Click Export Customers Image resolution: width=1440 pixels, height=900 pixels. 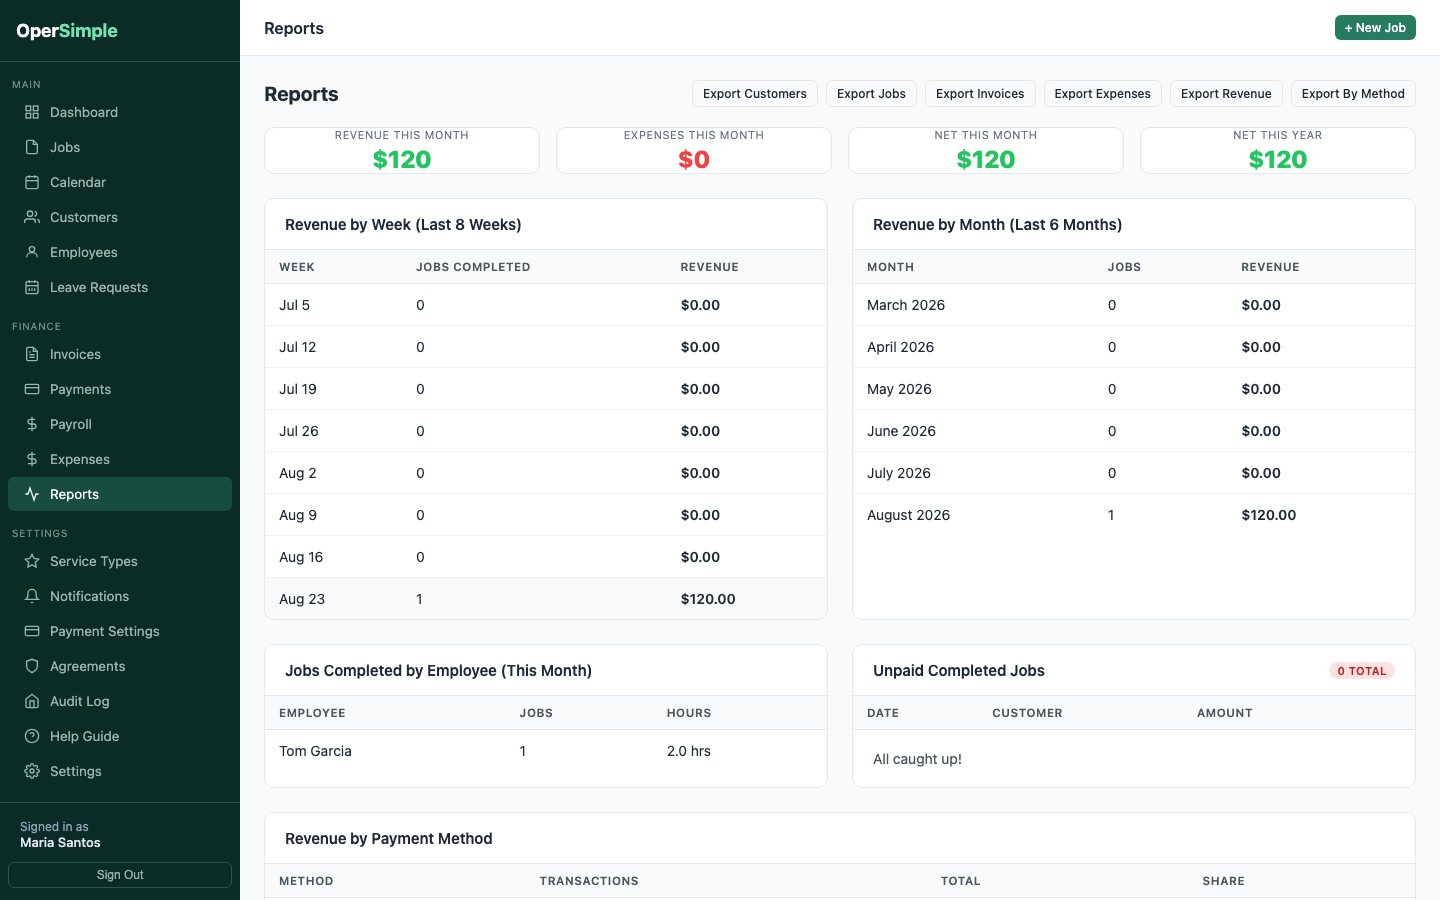(x=755, y=94)
